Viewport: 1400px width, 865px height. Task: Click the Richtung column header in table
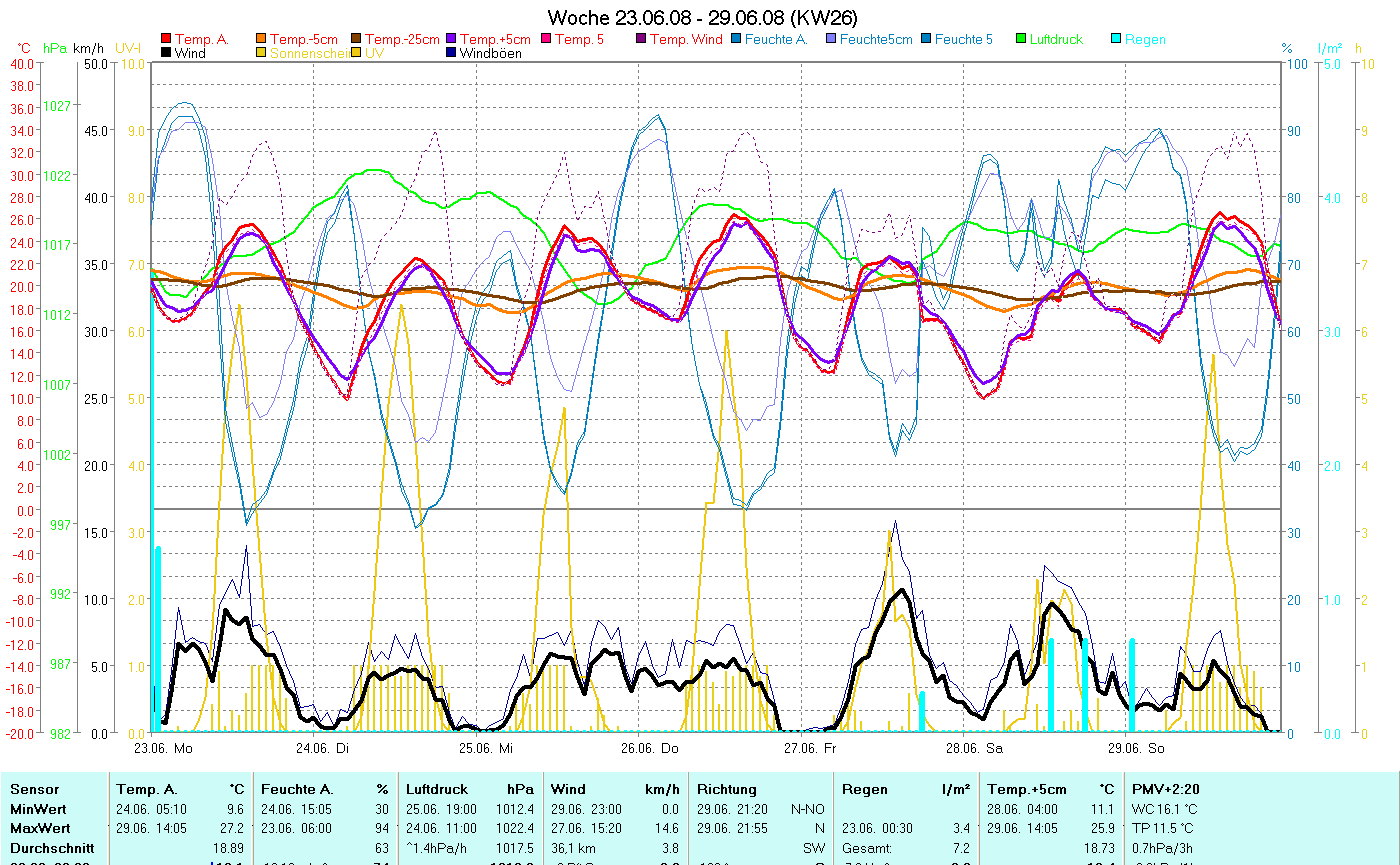pyautogui.click(x=727, y=789)
